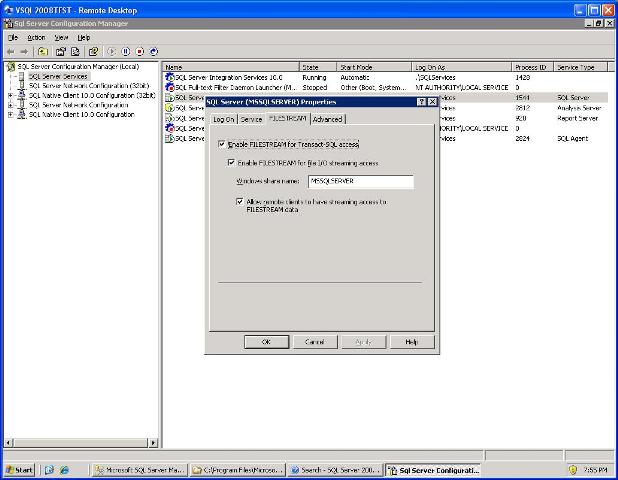The width and height of the screenshot is (618, 480).
Task: Expand the last SQL Native Client 10.0 Configuration node
Action: 11,115
